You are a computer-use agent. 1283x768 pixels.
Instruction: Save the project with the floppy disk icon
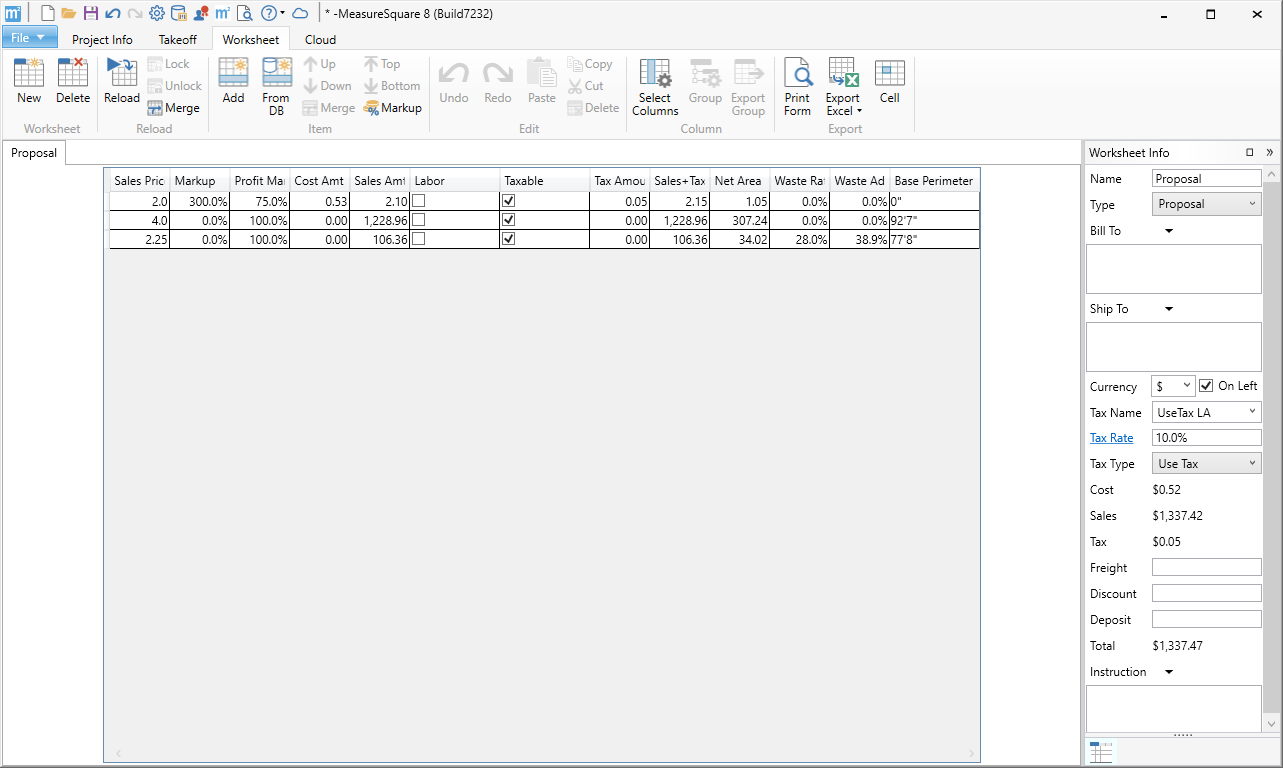[91, 14]
